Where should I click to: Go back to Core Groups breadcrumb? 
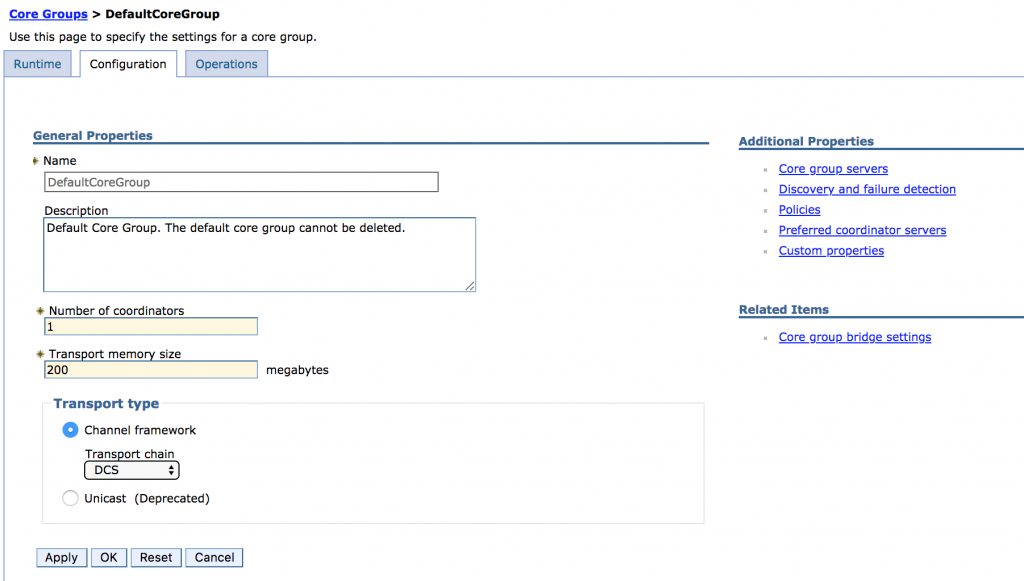[x=48, y=14]
